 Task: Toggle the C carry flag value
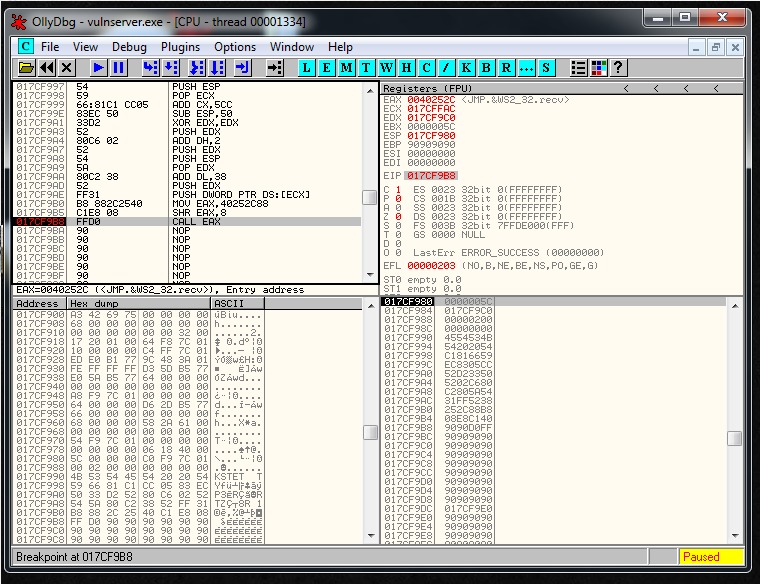point(398,189)
